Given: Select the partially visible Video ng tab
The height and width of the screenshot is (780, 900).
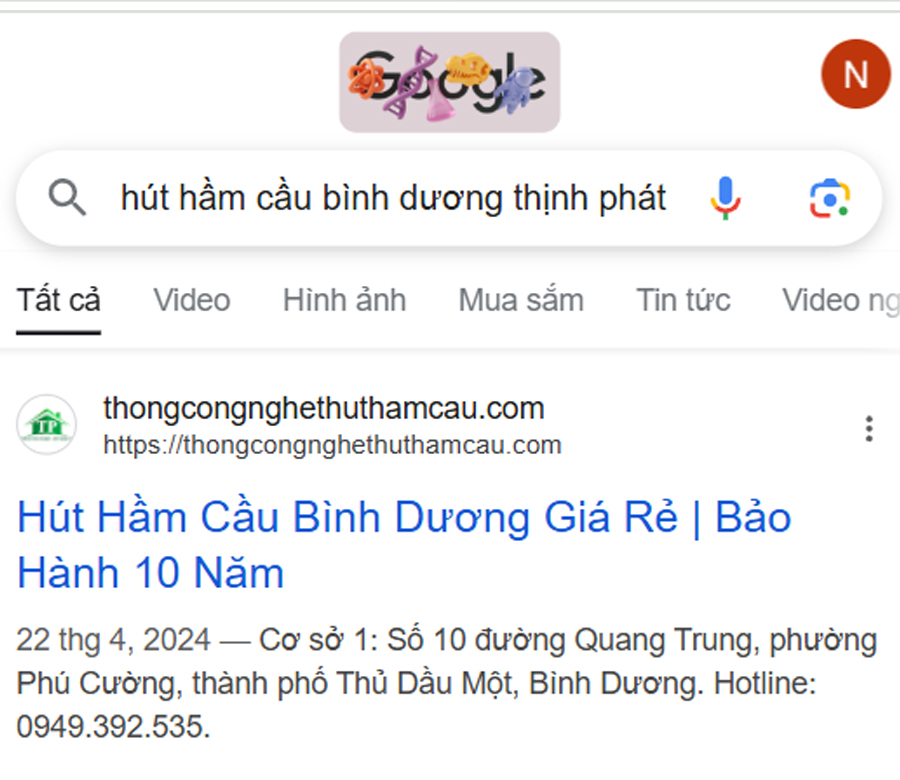Looking at the screenshot, I should (841, 300).
